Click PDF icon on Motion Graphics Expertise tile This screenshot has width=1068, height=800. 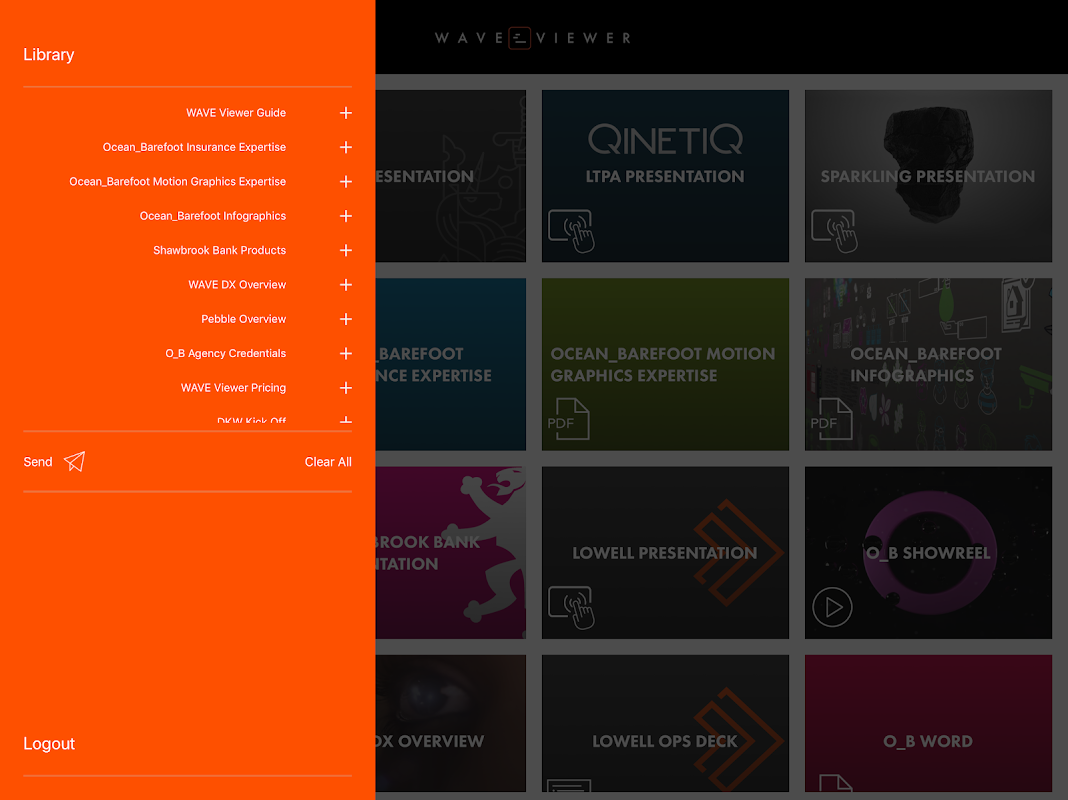(568, 419)
